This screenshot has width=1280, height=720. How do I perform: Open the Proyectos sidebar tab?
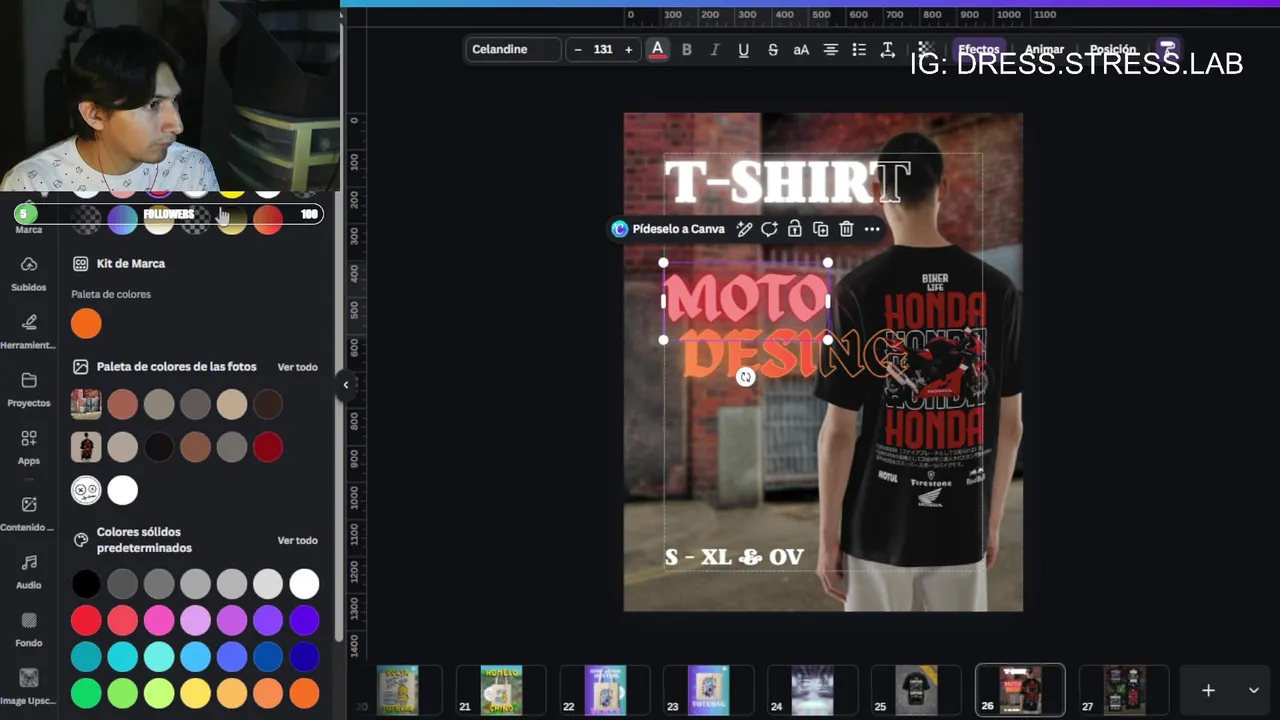click(28, 390)
